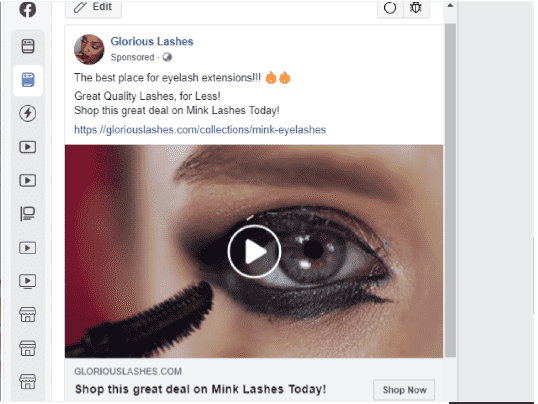Open the lightning bolt Instant Articles preview
538x404 pixels.
[x=28, y=113]
